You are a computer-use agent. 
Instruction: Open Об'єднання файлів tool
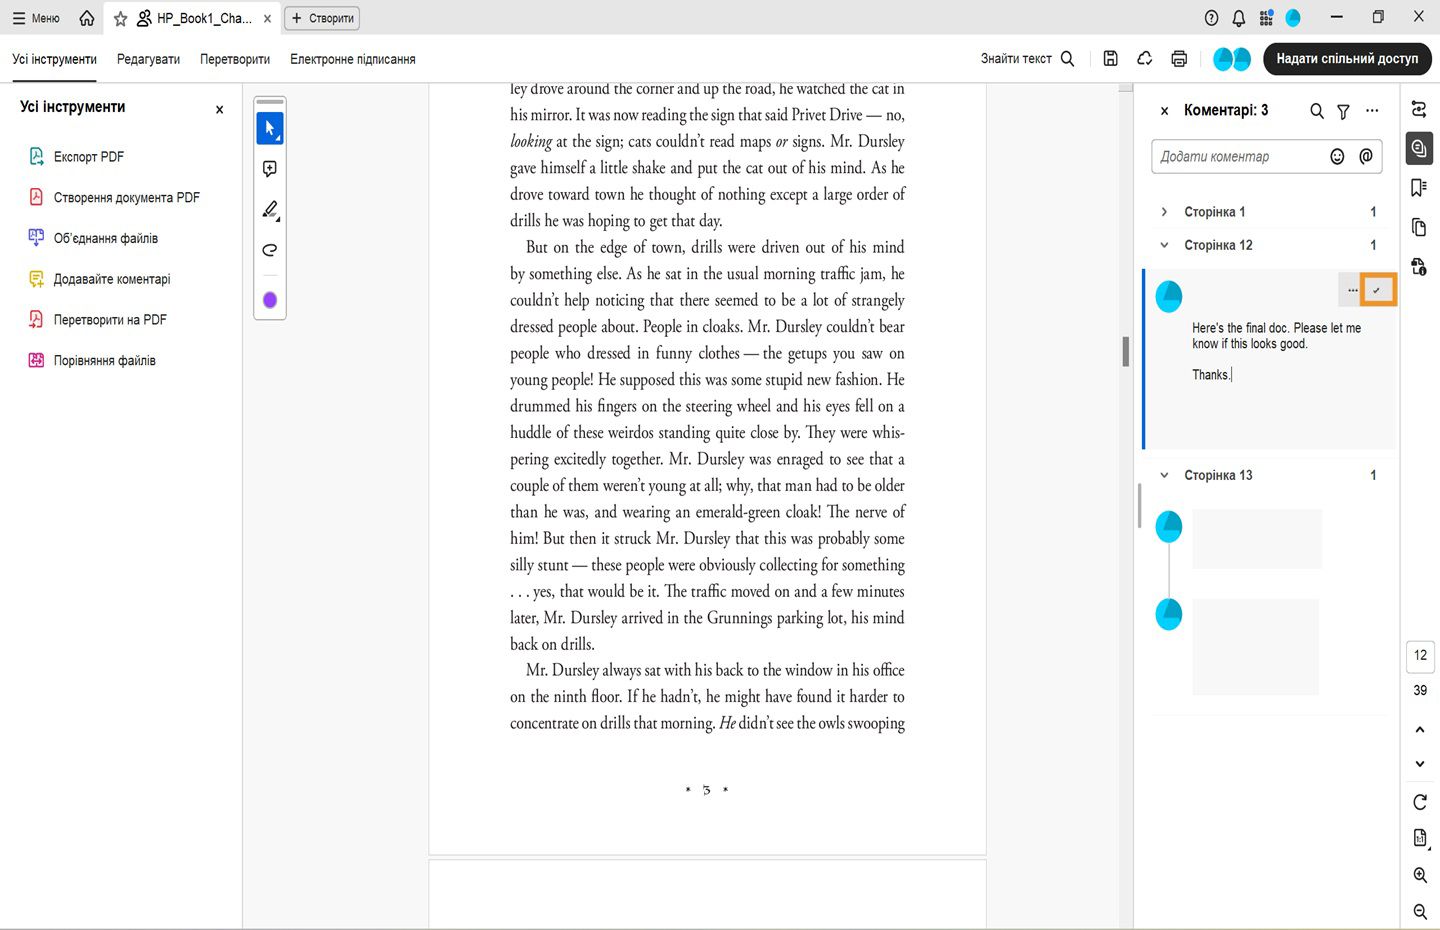click(106, 239)
